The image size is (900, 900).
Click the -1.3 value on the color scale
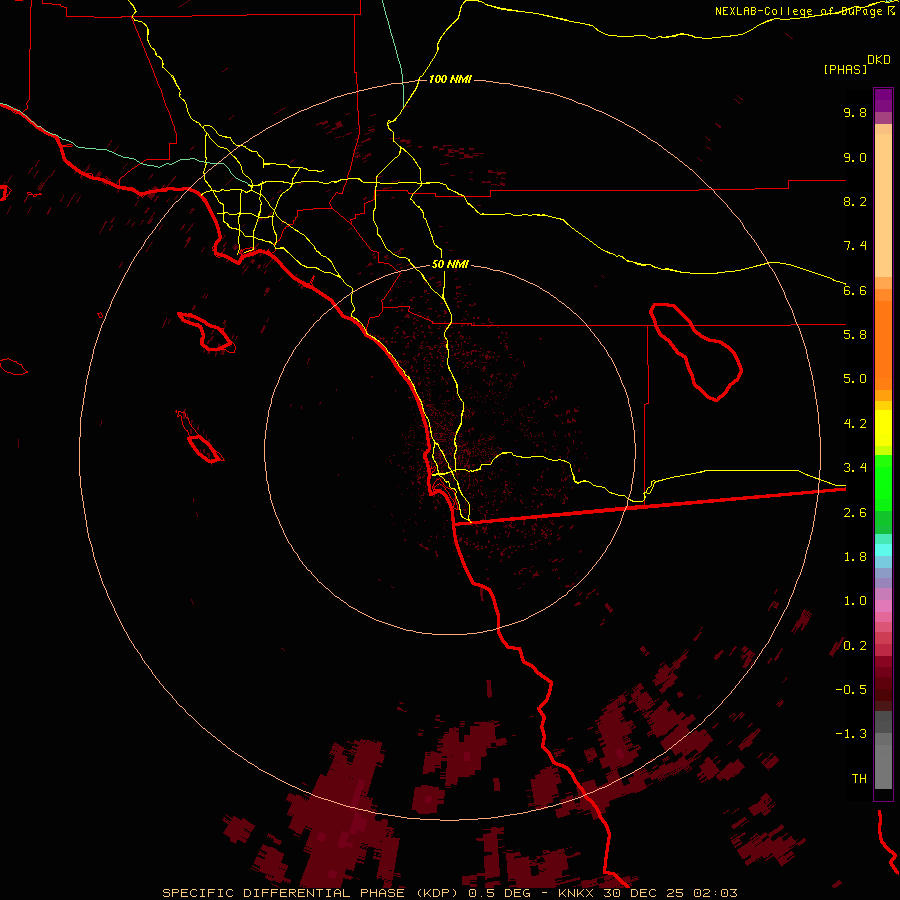851,734
